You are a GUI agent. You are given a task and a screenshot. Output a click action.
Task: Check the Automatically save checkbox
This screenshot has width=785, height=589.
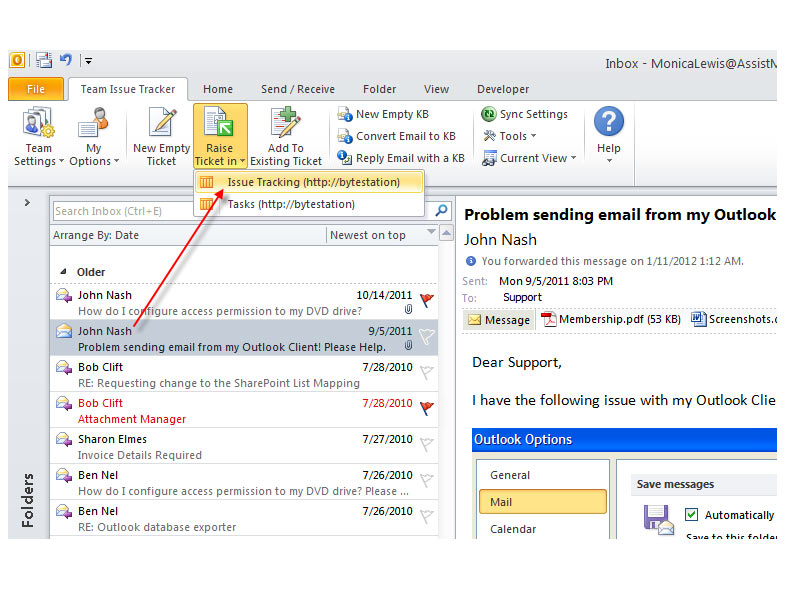(x=692, y=515)
